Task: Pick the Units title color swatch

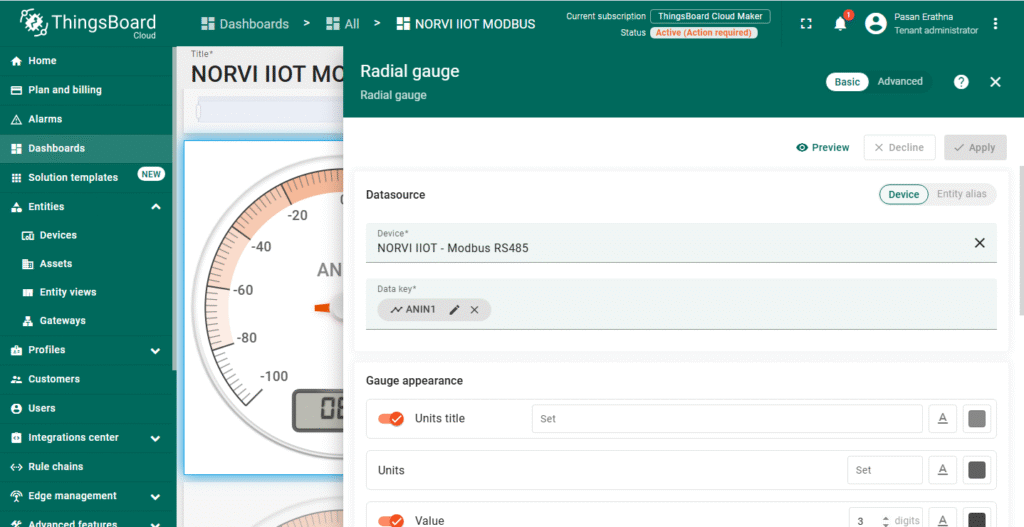Action: 977,419
